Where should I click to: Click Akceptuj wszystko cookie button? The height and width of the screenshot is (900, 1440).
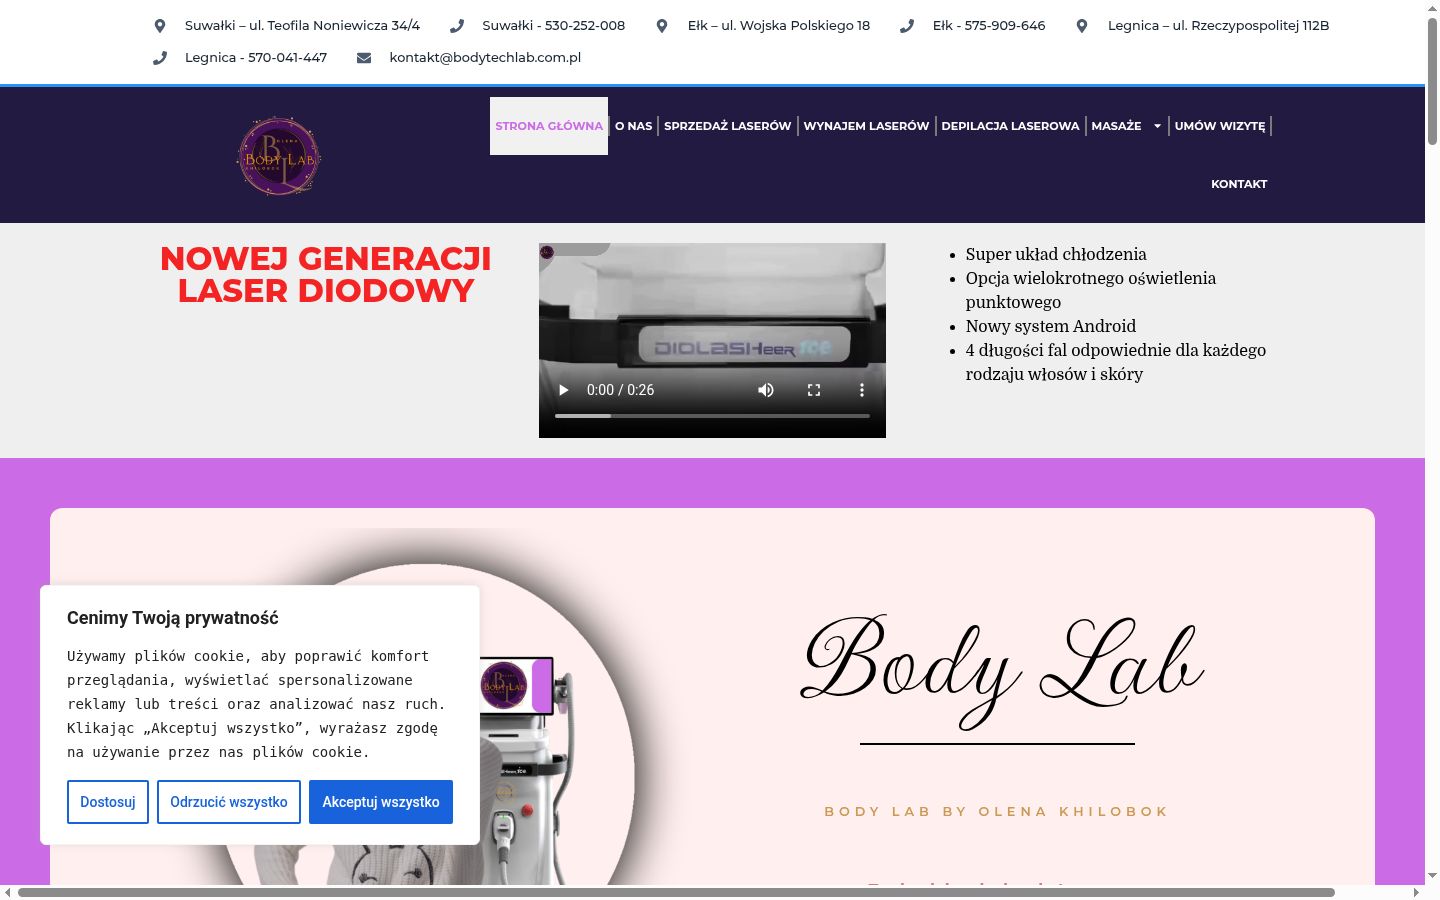click(381, 802)
